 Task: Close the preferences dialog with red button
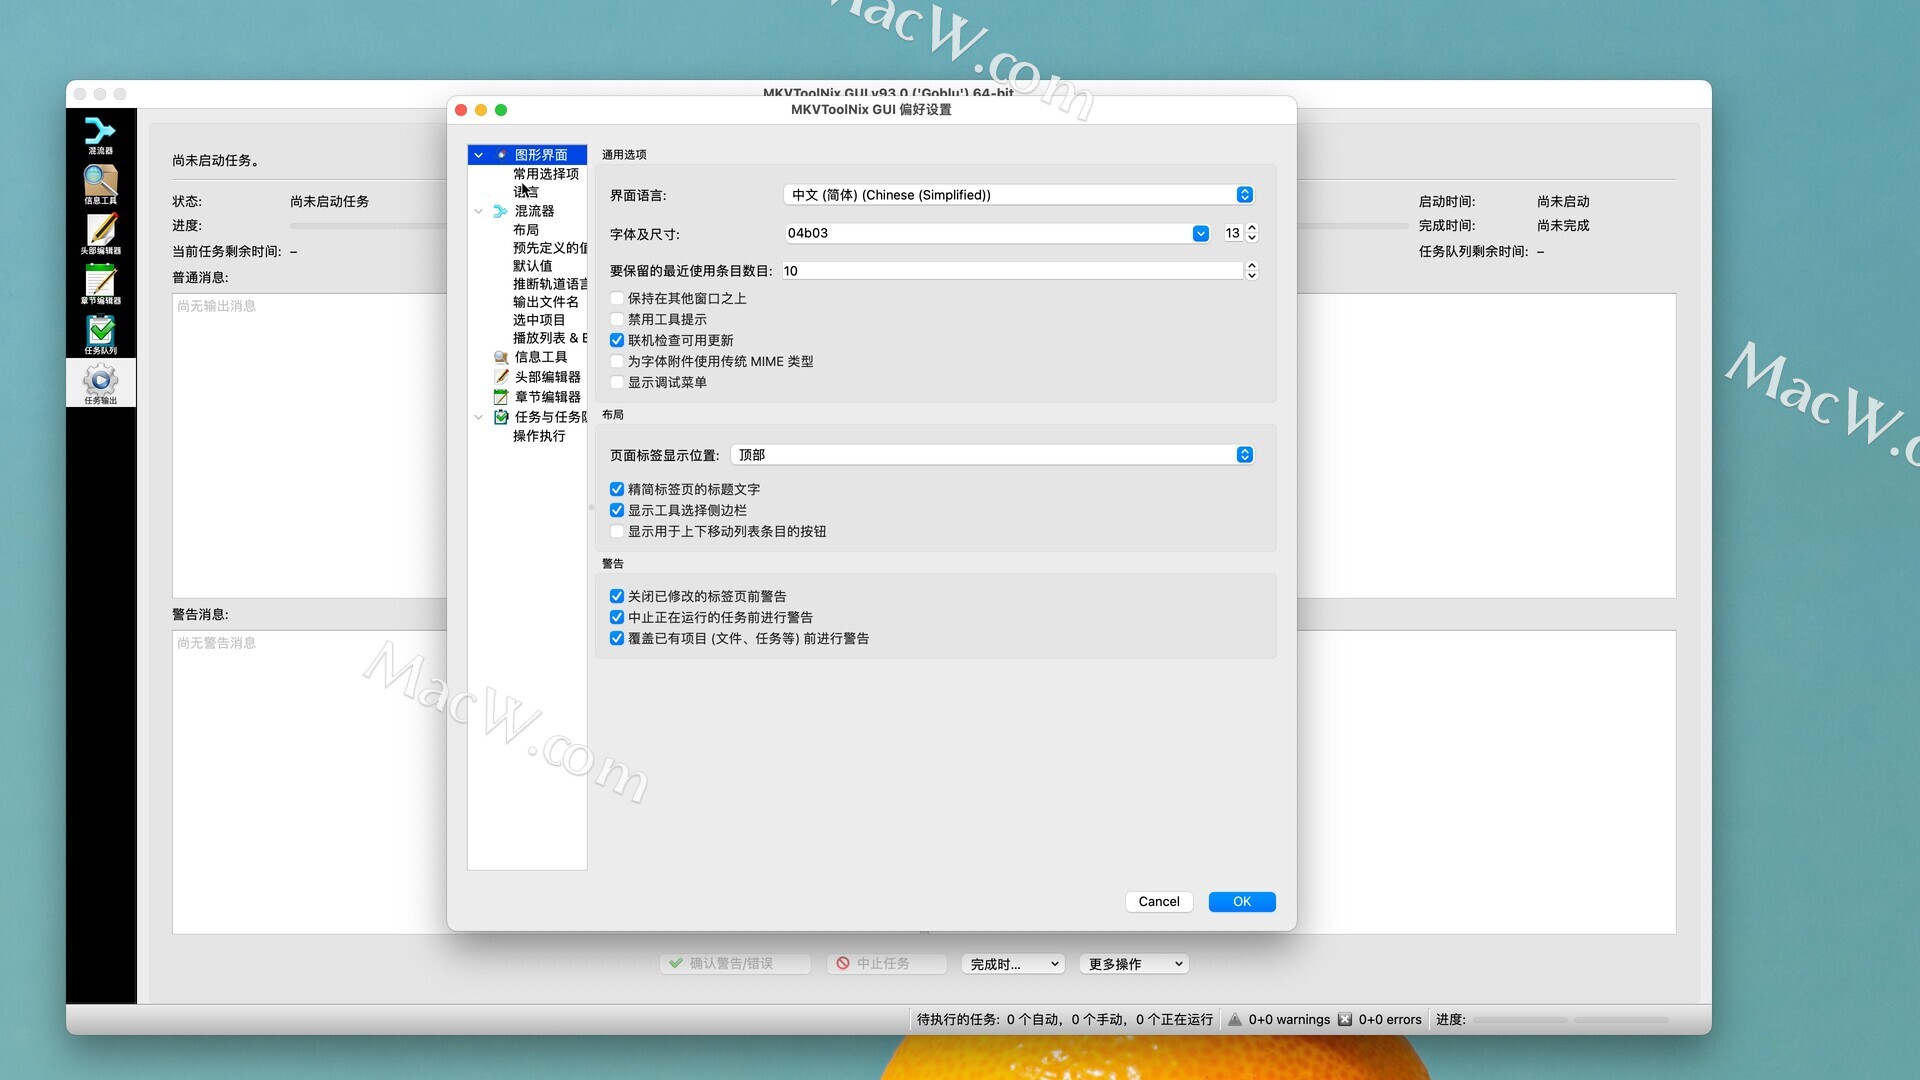[461, 110]
